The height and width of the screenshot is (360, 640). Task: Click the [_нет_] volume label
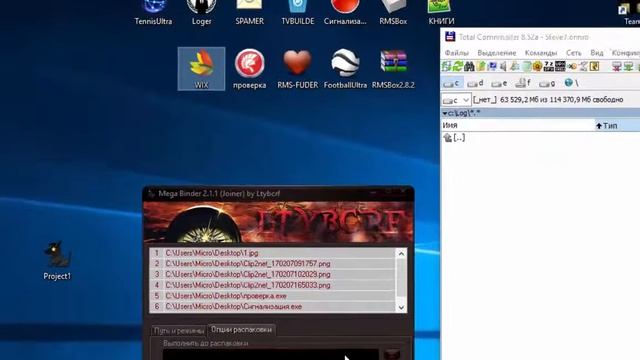click(485, 100)
